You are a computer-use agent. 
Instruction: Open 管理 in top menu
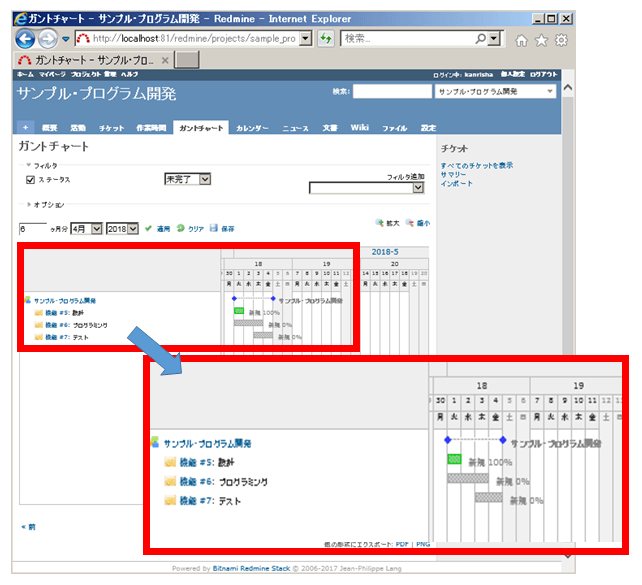[x=110, y=74]
